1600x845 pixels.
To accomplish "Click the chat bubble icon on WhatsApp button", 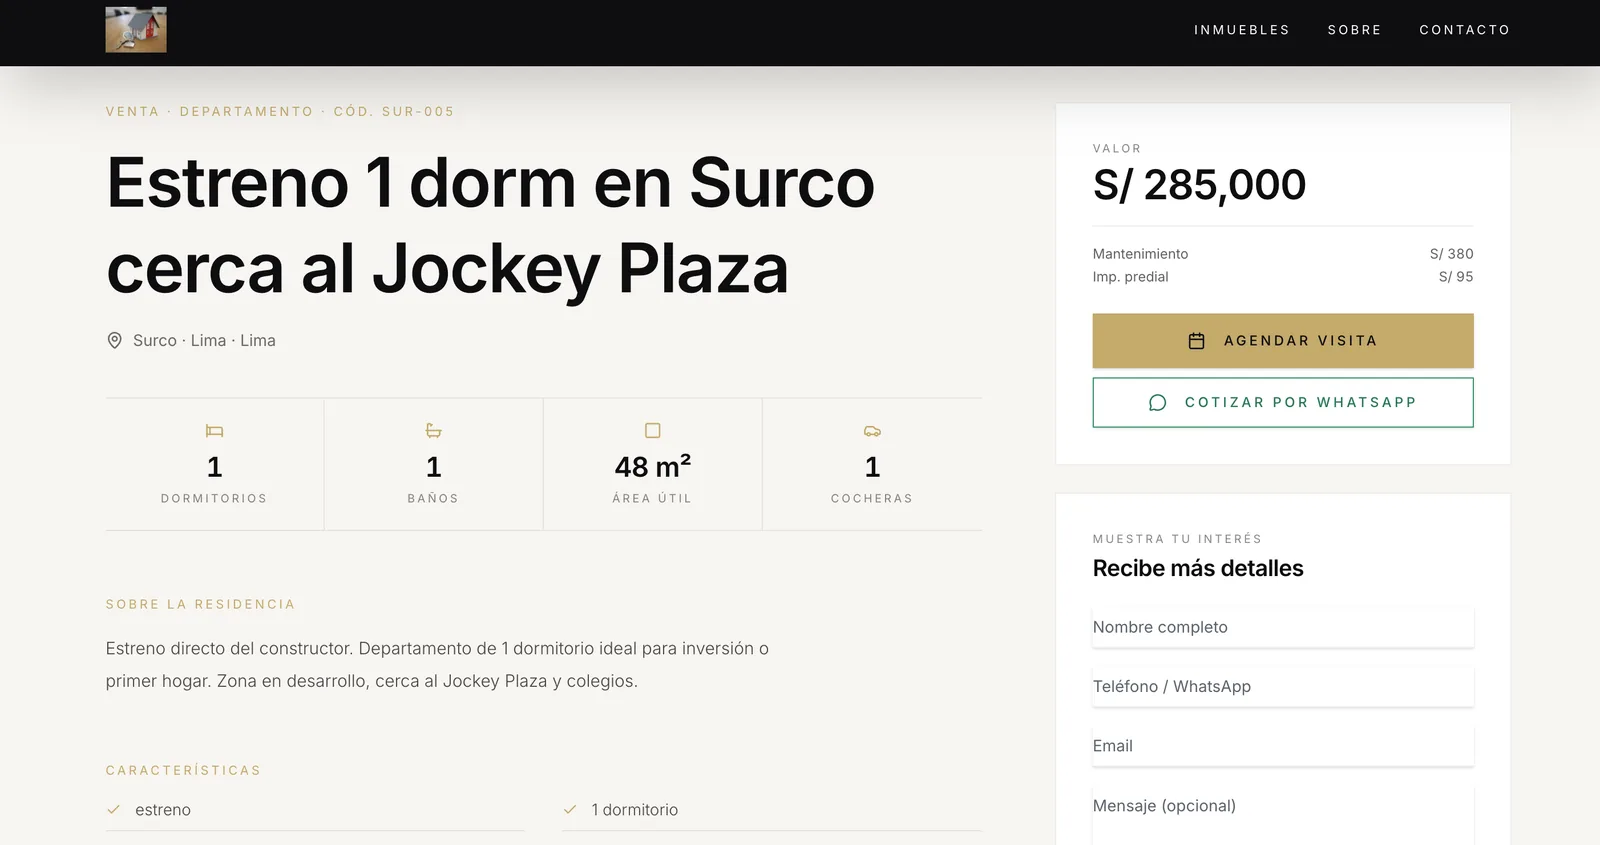I will coord(1158,403).
